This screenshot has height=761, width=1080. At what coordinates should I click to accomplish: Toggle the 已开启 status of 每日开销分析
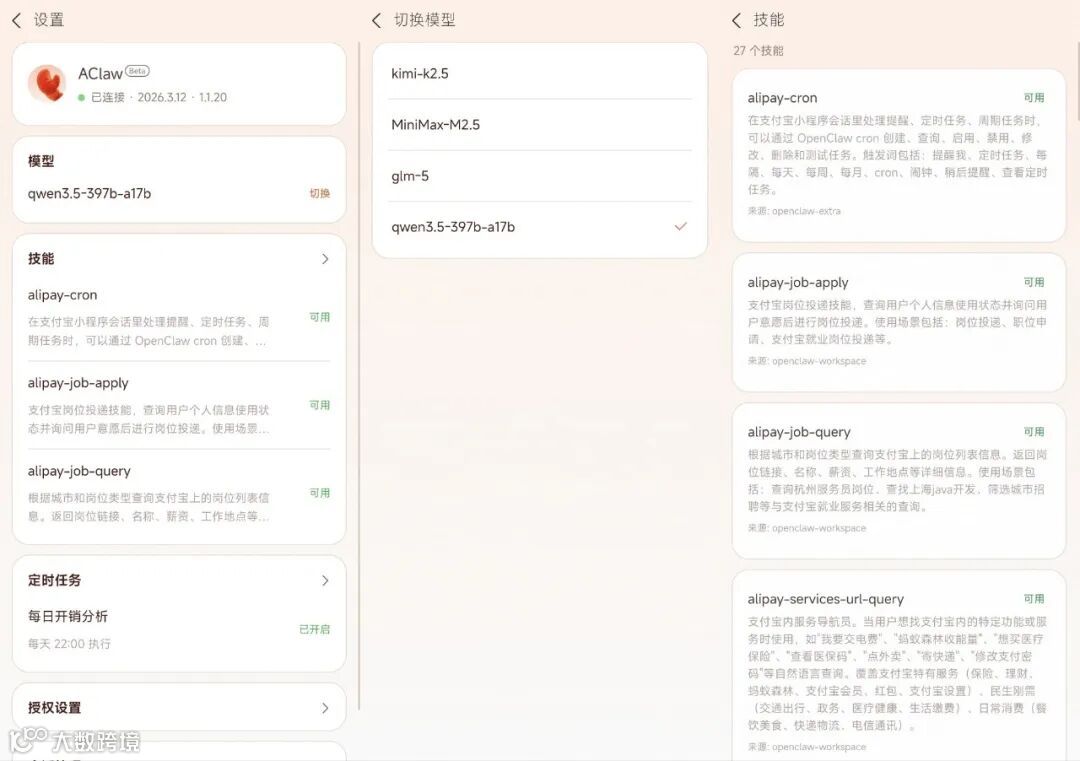point(315,629)
